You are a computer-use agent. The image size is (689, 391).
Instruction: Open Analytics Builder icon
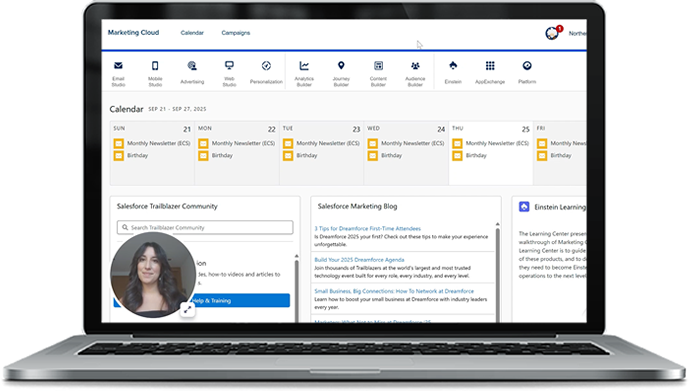point(304,66)
